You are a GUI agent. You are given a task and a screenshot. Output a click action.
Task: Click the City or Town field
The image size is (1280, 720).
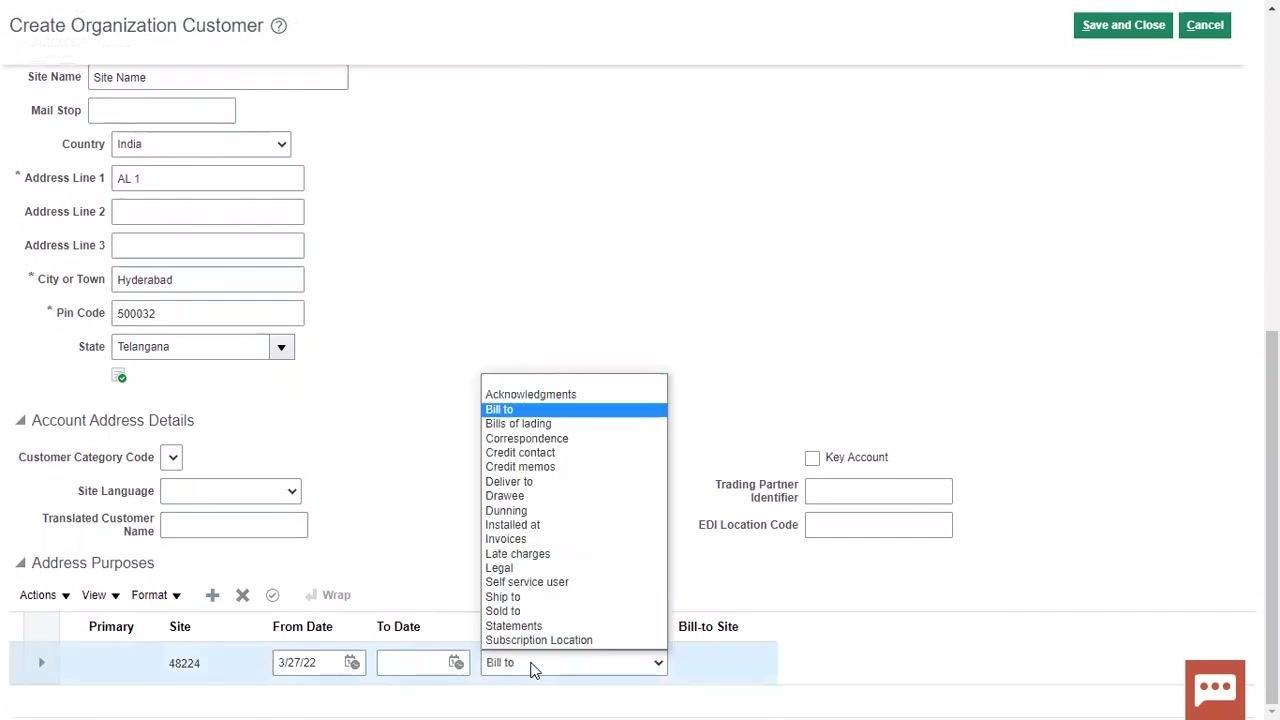pyautogui.click(x=208, y=280)
